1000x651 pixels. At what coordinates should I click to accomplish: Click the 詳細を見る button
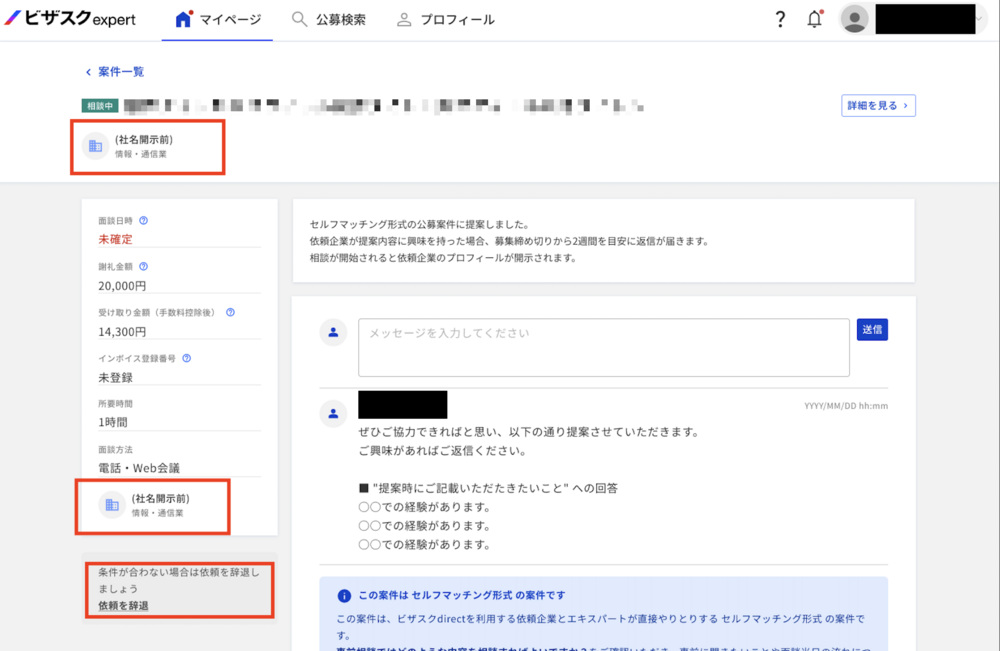click(878, 106)
